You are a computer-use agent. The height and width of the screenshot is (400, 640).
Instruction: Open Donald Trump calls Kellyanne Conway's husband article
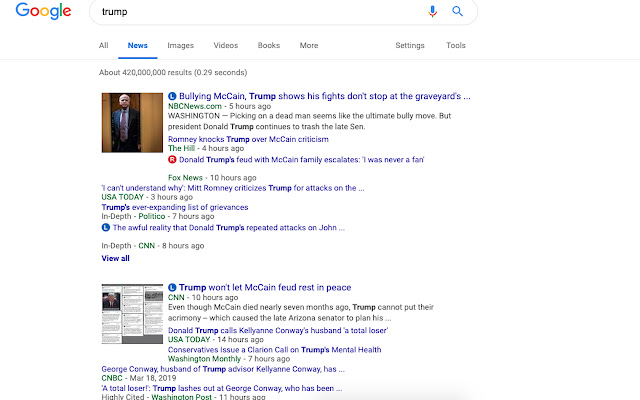(x=278, y=330)
